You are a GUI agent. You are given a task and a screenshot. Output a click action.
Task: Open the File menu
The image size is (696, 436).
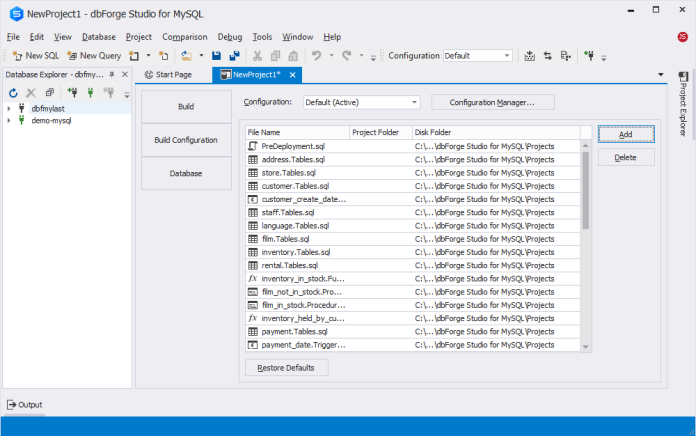point(13,37)
